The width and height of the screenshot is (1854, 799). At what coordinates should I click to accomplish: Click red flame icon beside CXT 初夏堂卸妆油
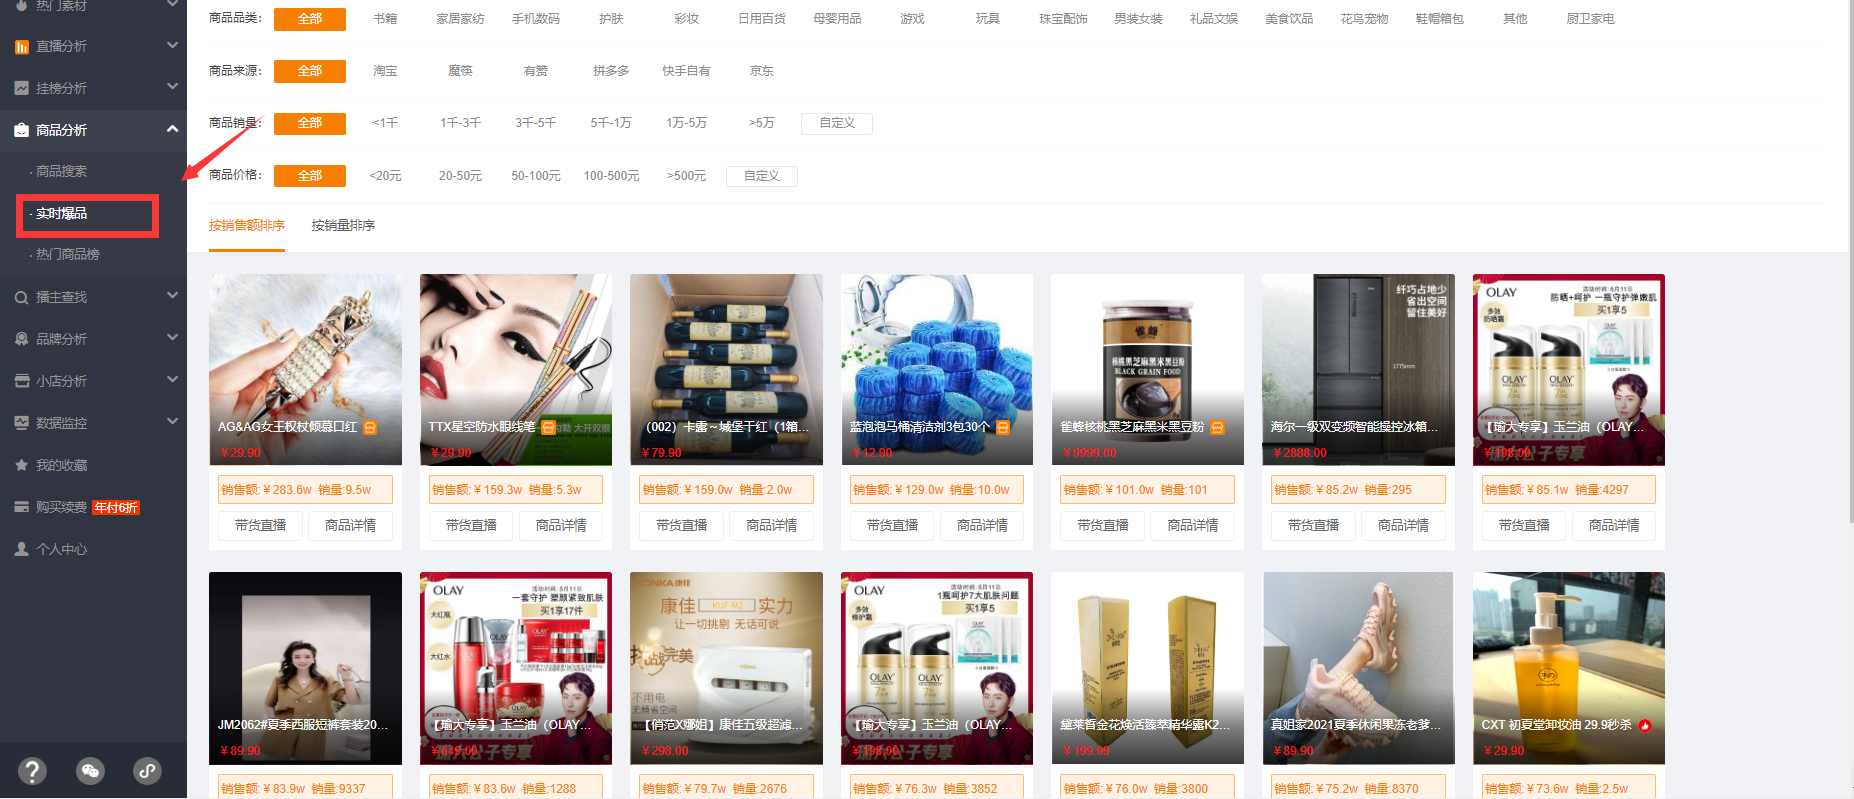coord(1645,725)
